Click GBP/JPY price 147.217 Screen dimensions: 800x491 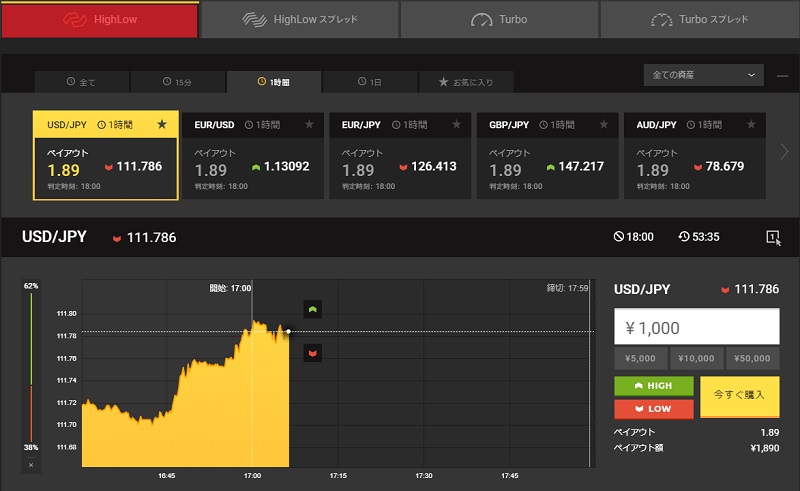tap(581, 166)
